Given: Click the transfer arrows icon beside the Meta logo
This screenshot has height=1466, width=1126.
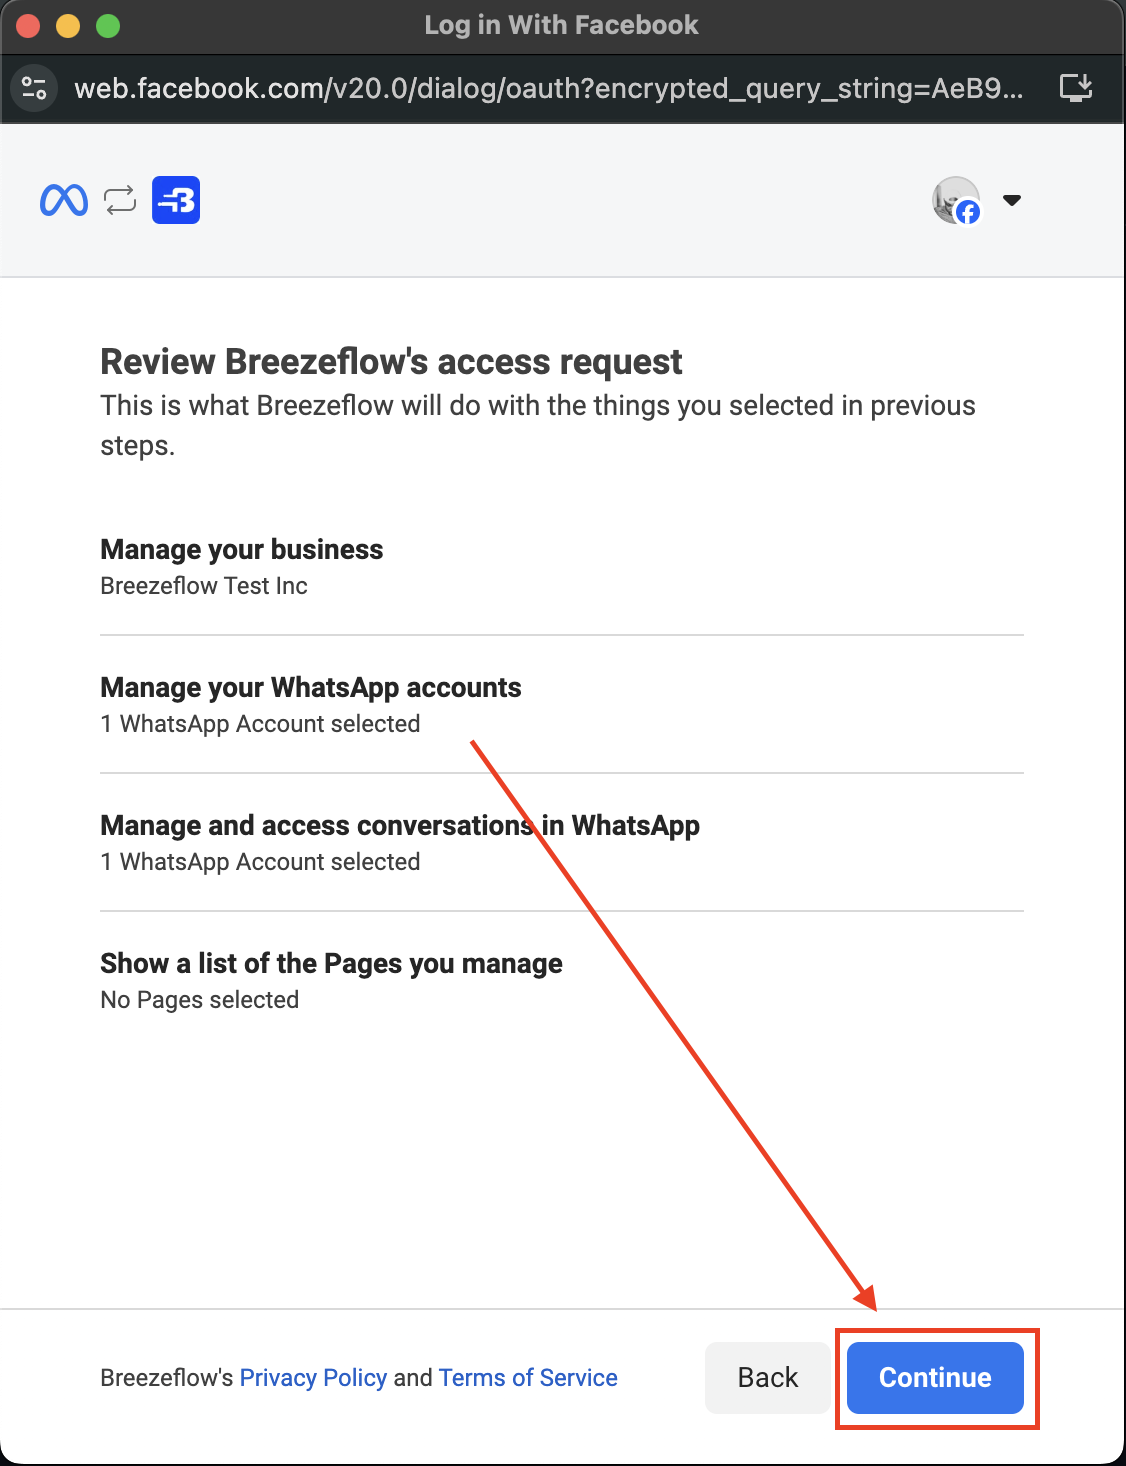Looking at the screenshot, I should point(119,200).
